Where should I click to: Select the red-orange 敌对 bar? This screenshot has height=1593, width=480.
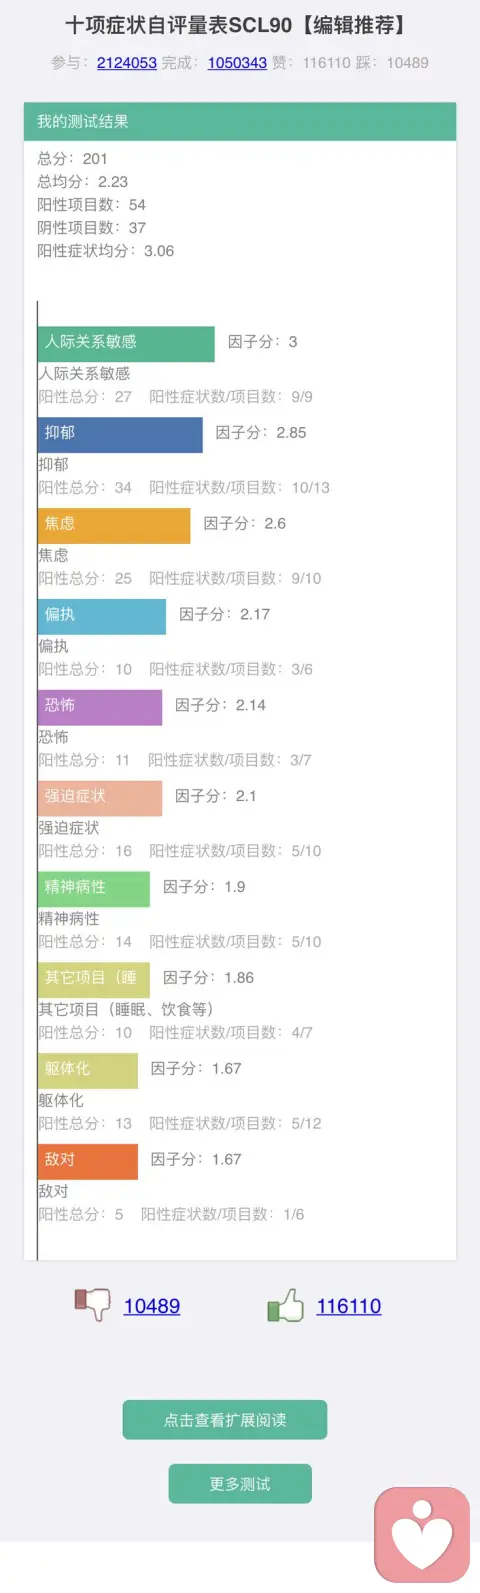[88, 1162]
